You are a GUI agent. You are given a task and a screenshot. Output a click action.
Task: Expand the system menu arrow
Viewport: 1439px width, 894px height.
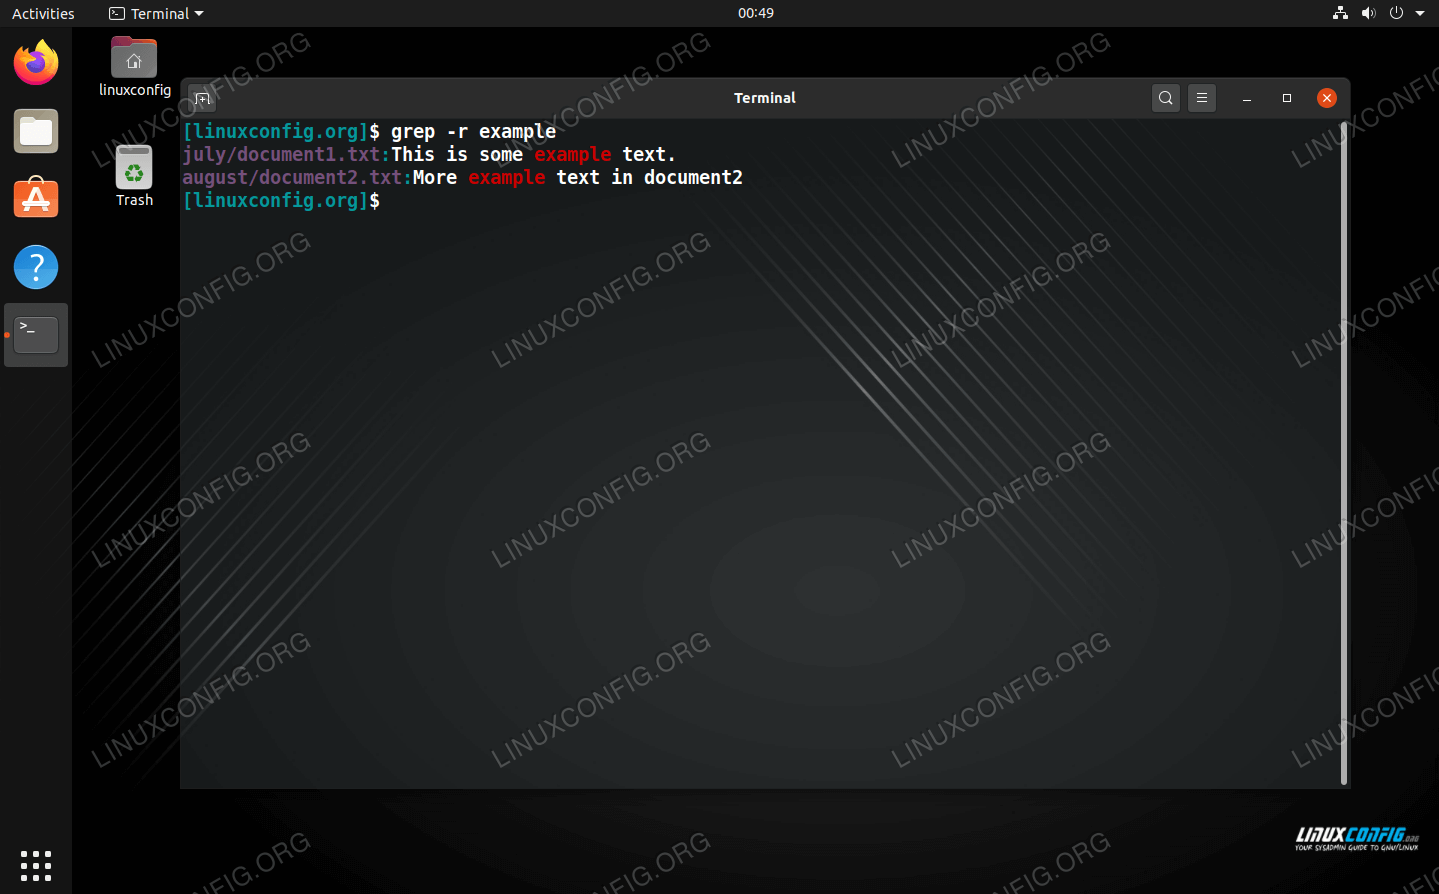coord(1420,13)
